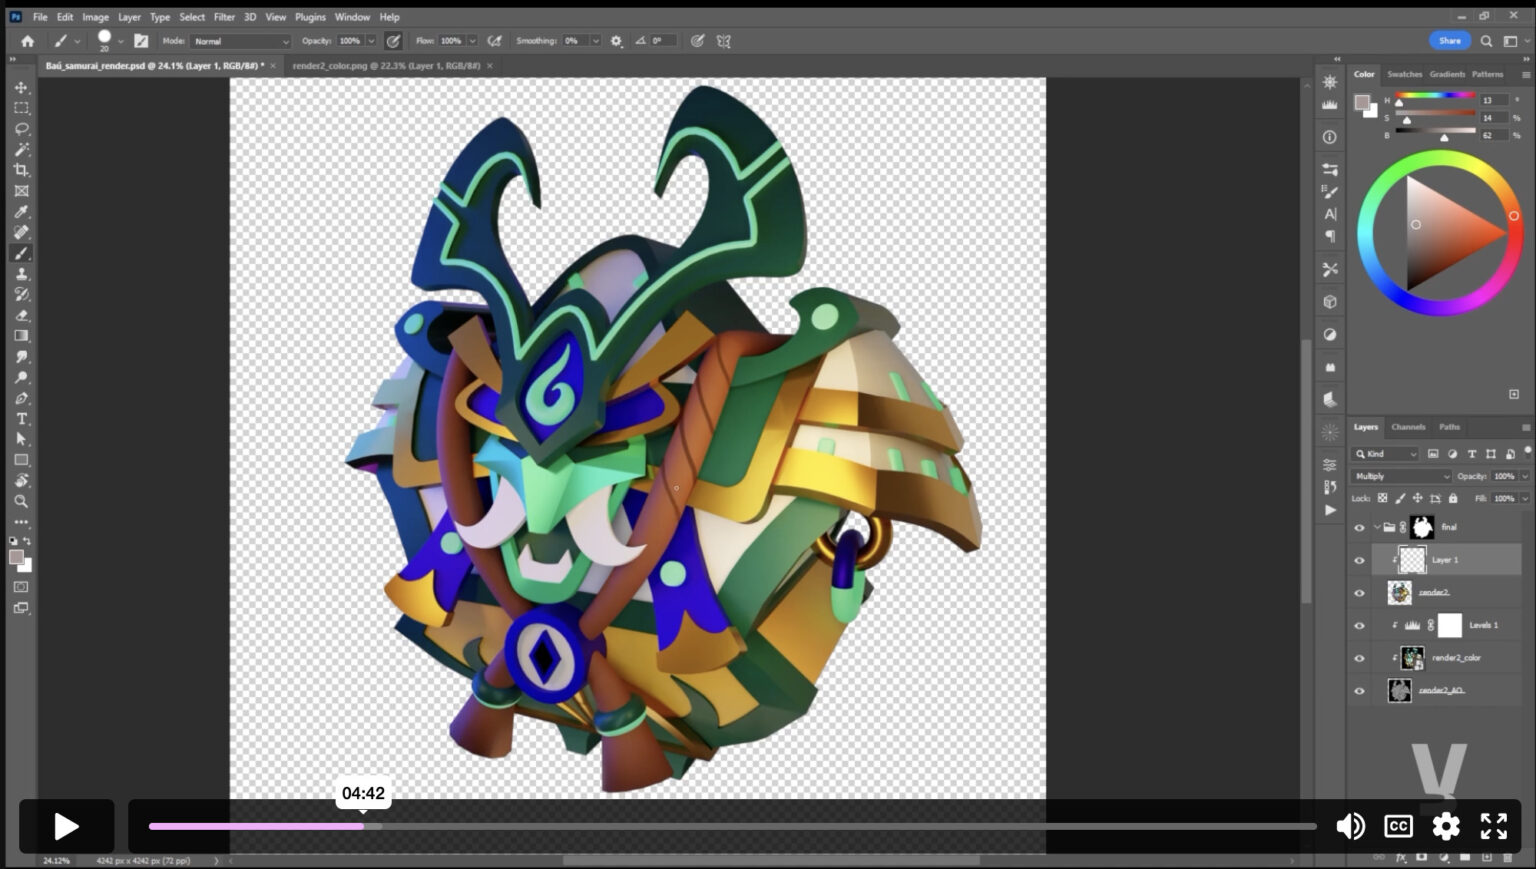Switch to the Channels tab

1408,427
